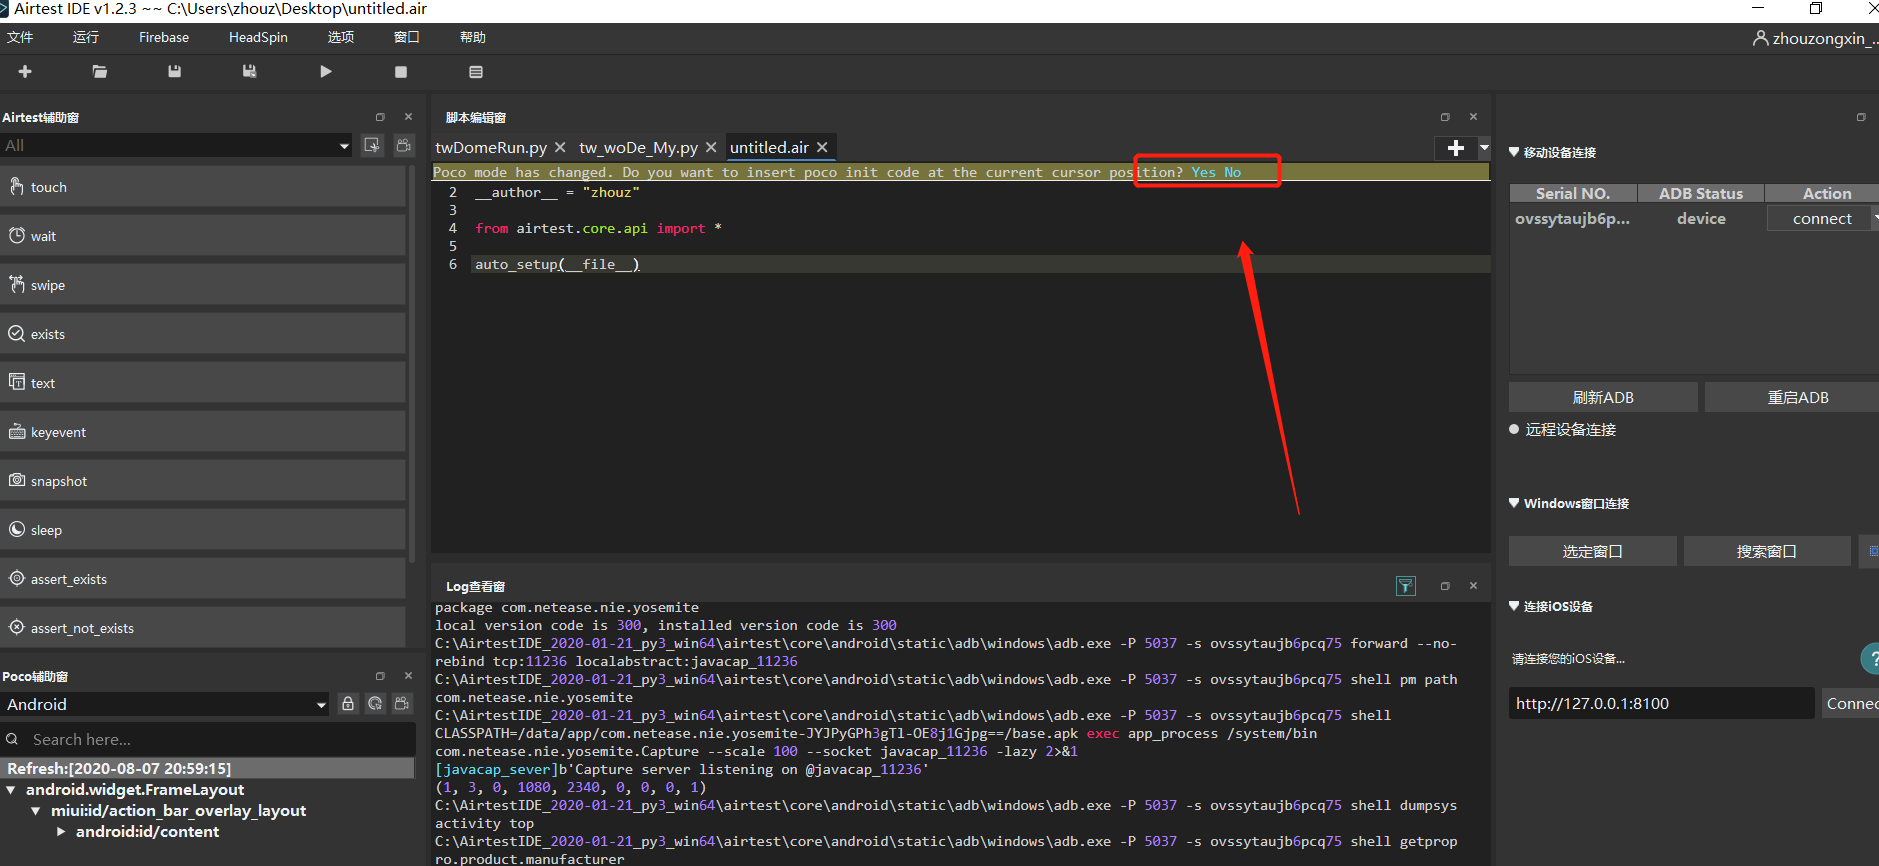This screenshot has width=1879, height=866.
Task: Stop script execution with the stop button
Action: [401, 72]
